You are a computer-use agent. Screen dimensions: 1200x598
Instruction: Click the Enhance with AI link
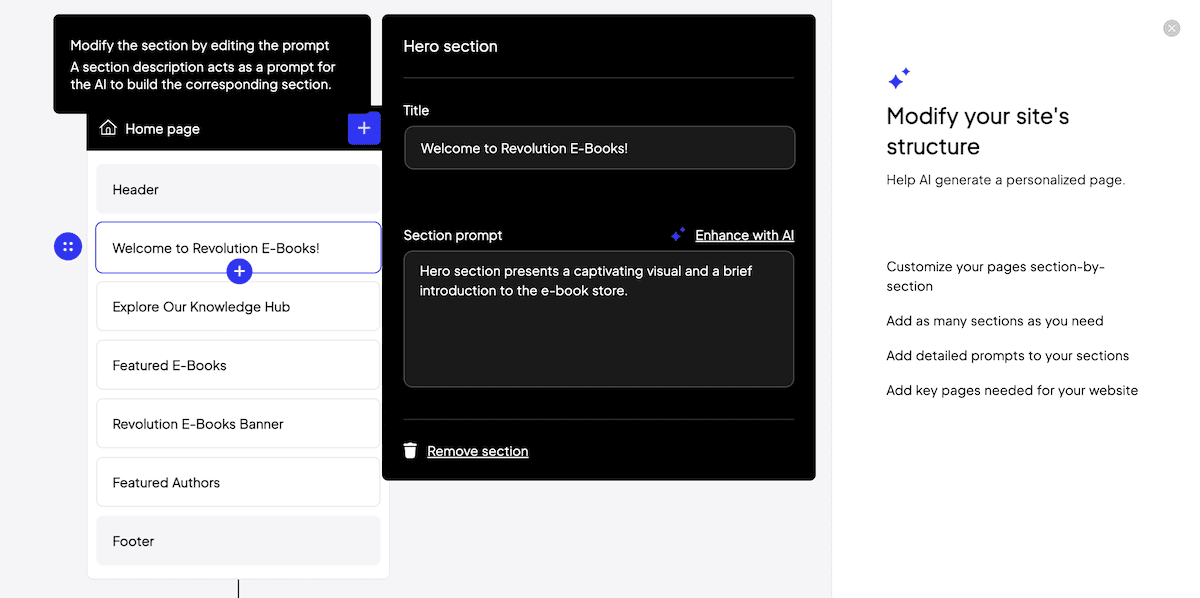(x=745, y=235)
